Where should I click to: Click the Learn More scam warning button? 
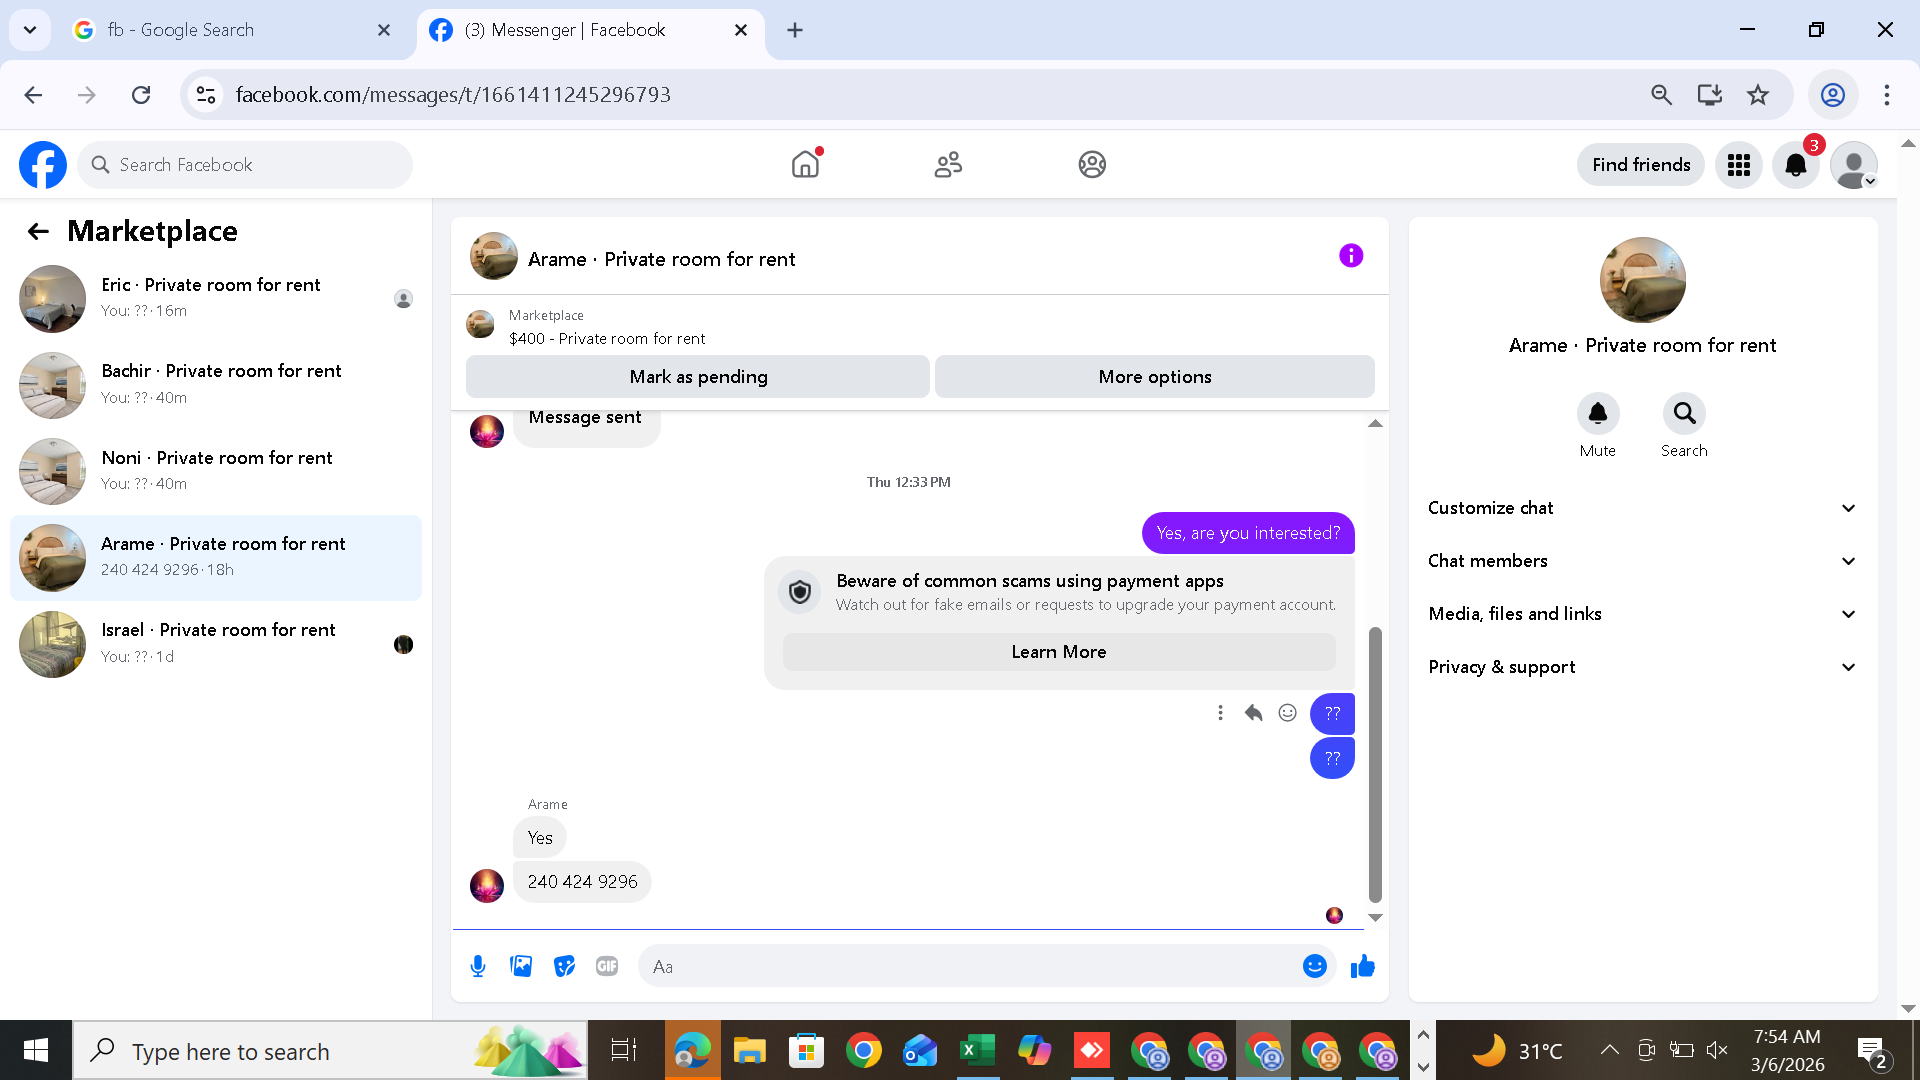[1058, 652]
